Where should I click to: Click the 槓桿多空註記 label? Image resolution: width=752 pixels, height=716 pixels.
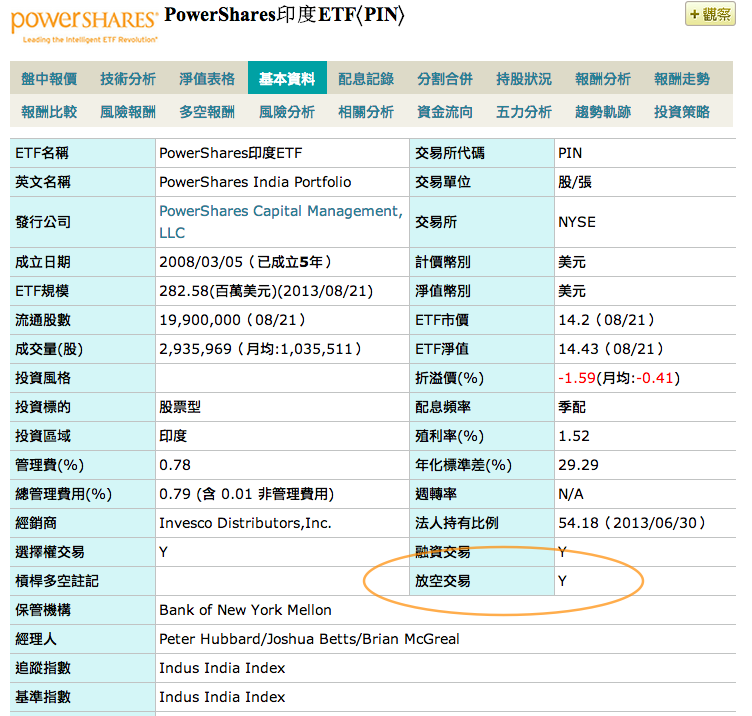[x=57, y=581]
